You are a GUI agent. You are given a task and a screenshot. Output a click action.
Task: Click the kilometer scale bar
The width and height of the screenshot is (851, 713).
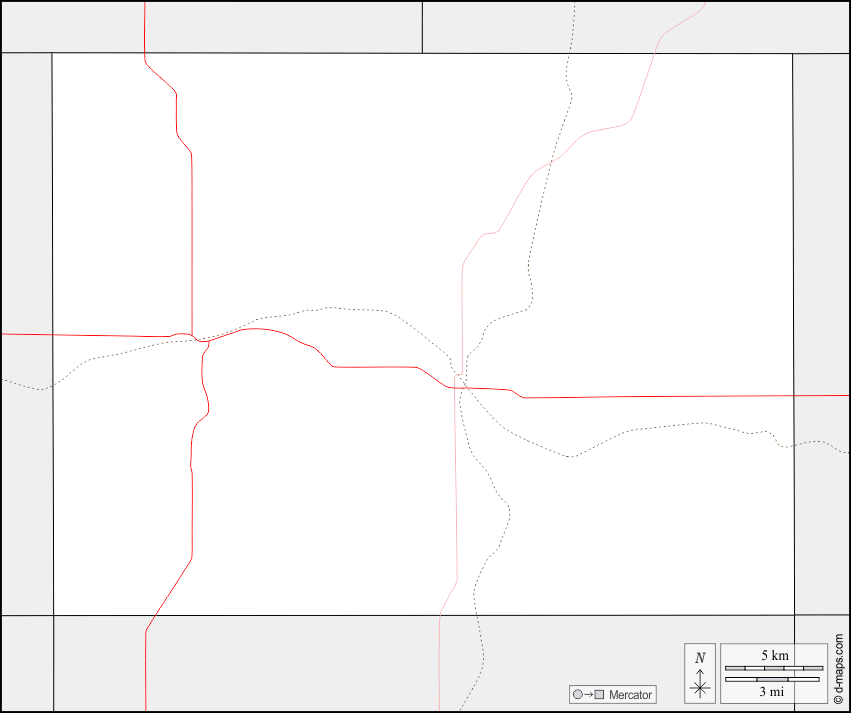click(773, 667)
